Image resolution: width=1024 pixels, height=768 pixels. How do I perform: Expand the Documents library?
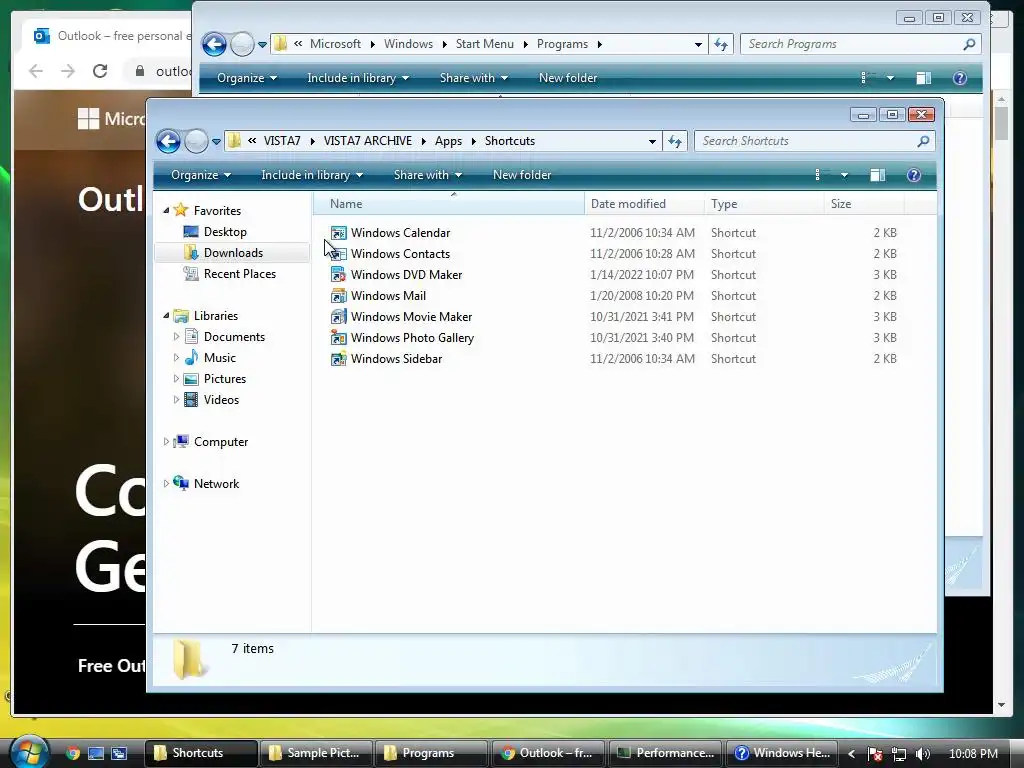click(x=176, y=337)
